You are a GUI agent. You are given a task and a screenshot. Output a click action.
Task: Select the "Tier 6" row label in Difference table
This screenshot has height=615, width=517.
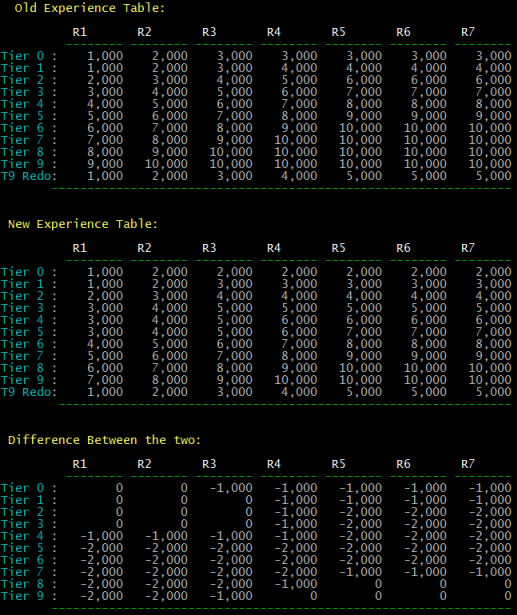pos(22,560)
